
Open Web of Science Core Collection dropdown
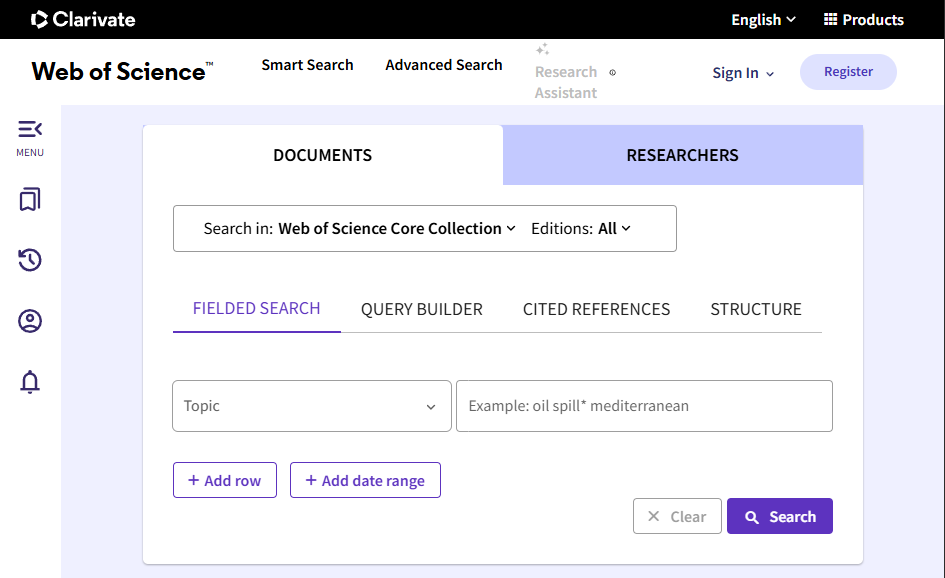point(397,228)
